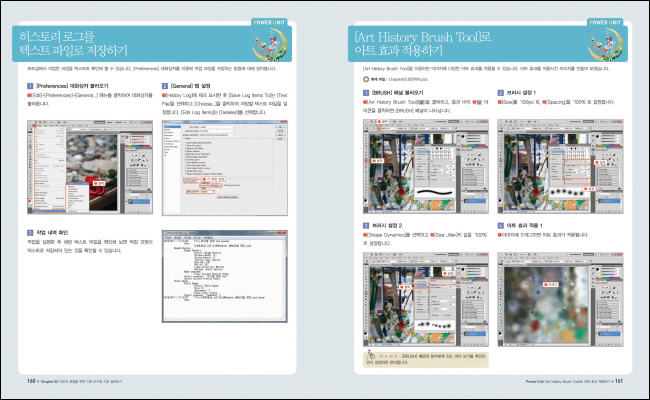Click the Art History Brush tool in step 1

(x=367, y=160)
